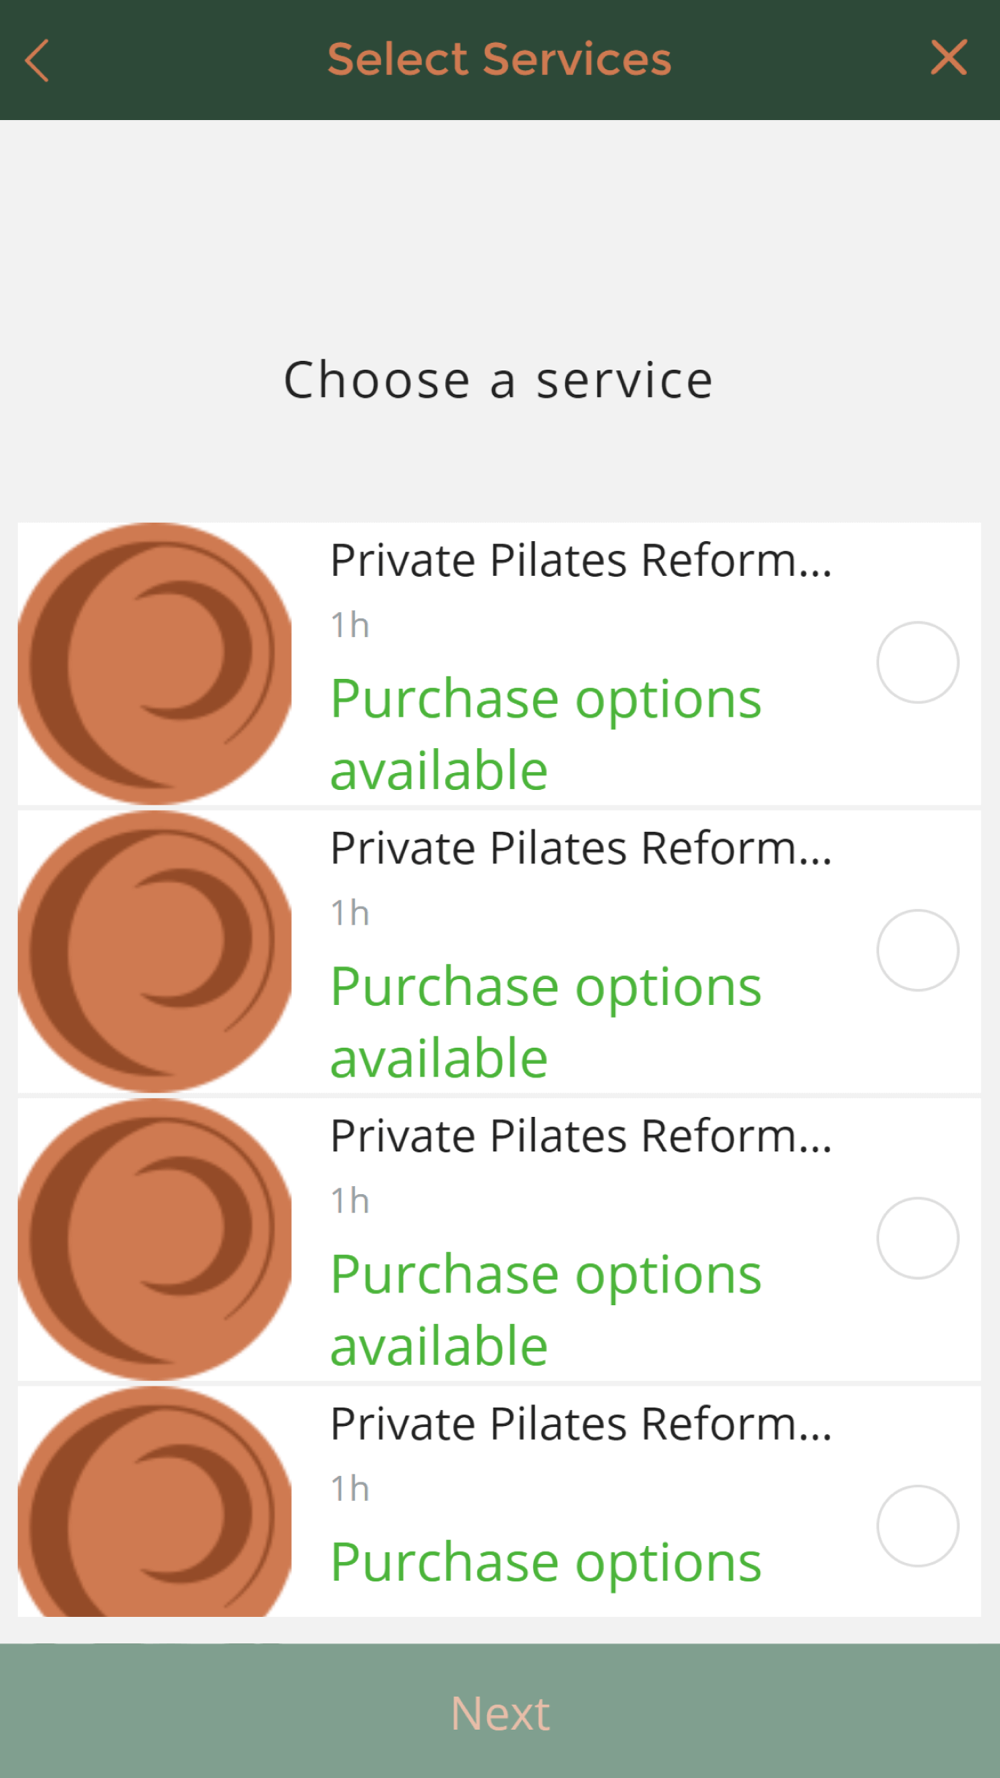This screenshot has width=1000, height=1778.
Task: Select the second Private Pilates radio button
Action: 918,950
